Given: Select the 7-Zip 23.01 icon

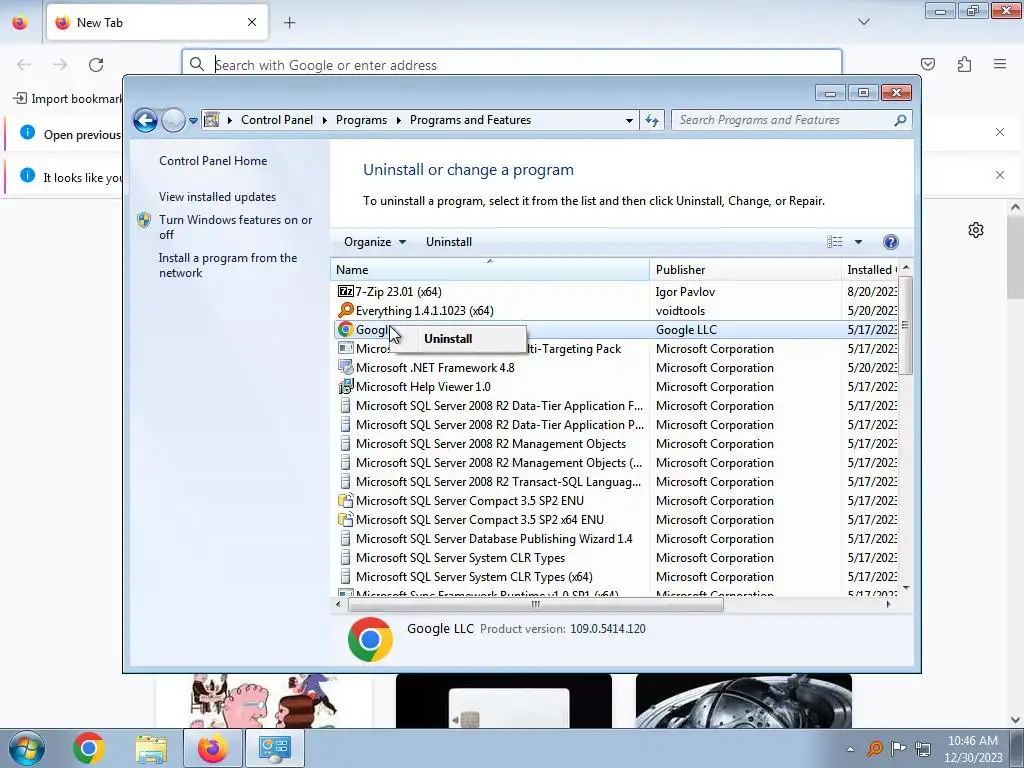Looking at the screenshot, I should pos(345,291).
